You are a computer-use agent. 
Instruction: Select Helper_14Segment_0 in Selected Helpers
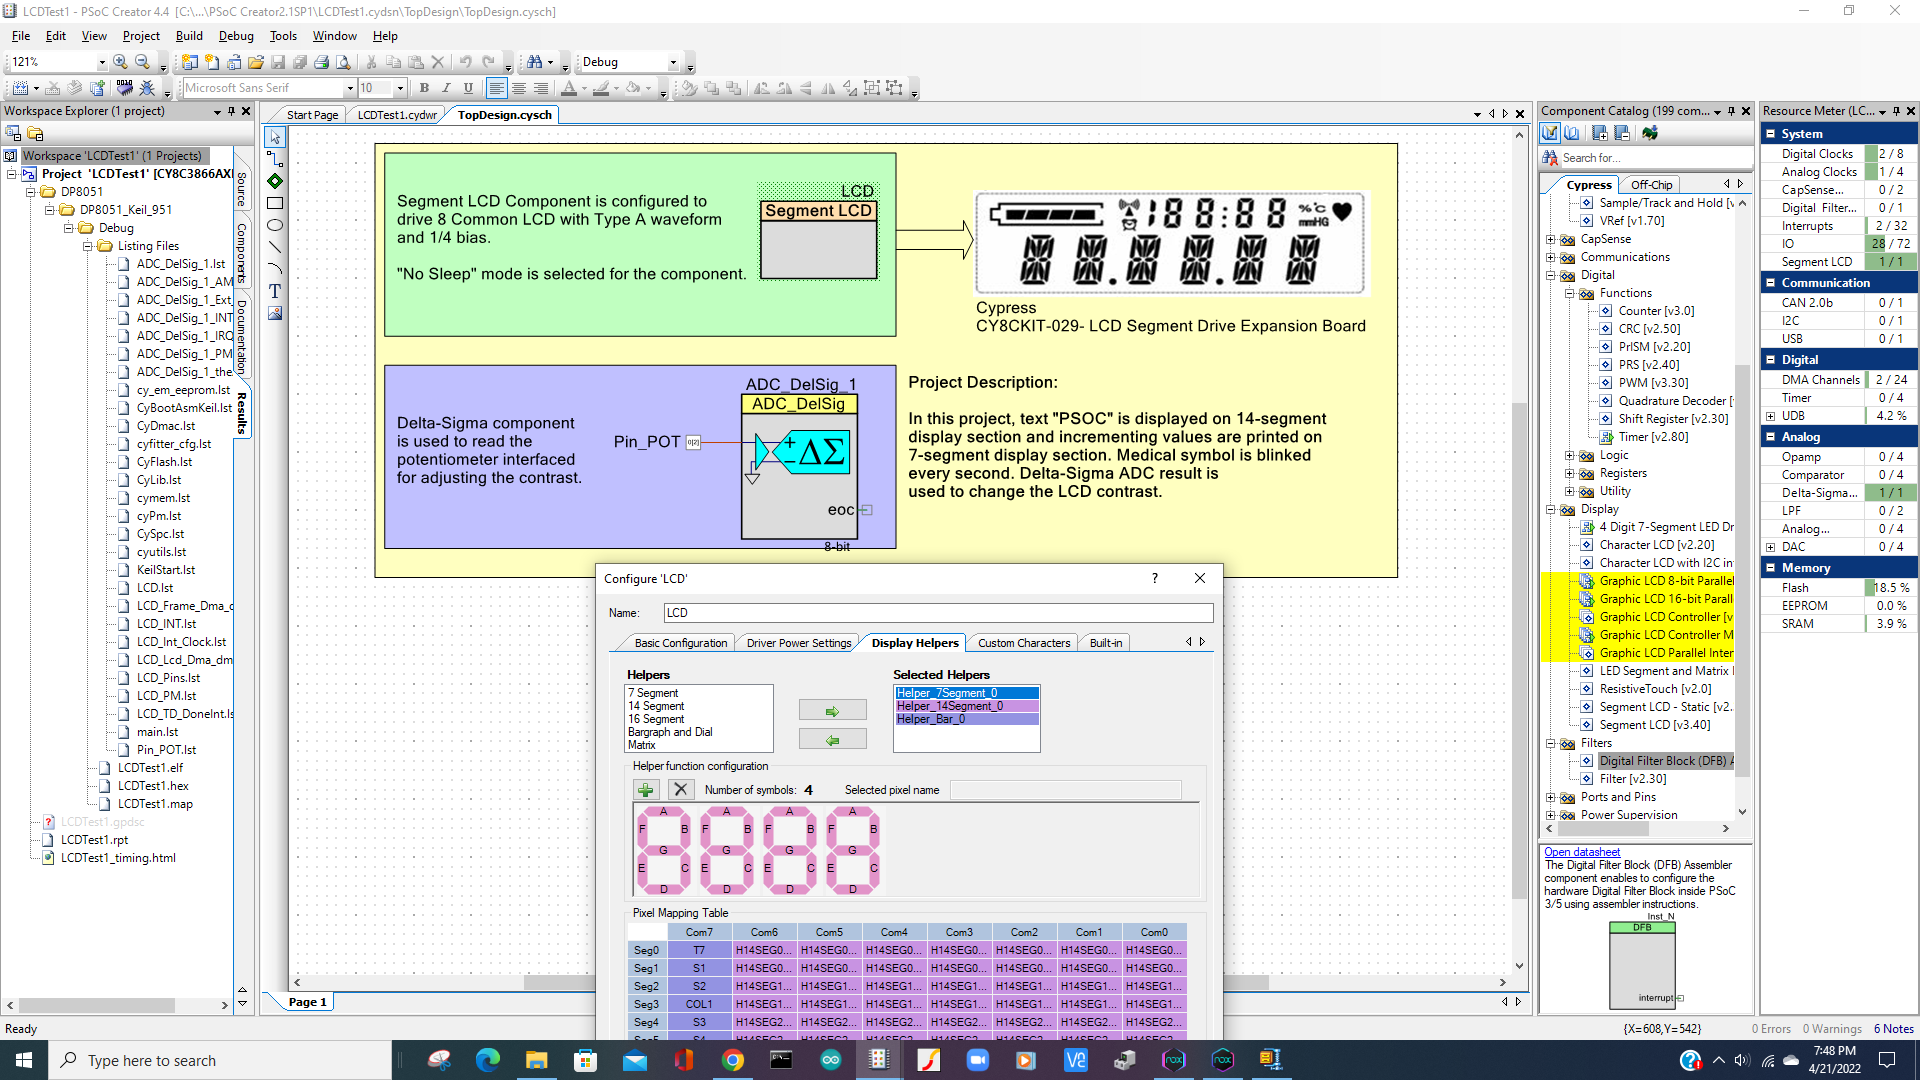(966, 706)
